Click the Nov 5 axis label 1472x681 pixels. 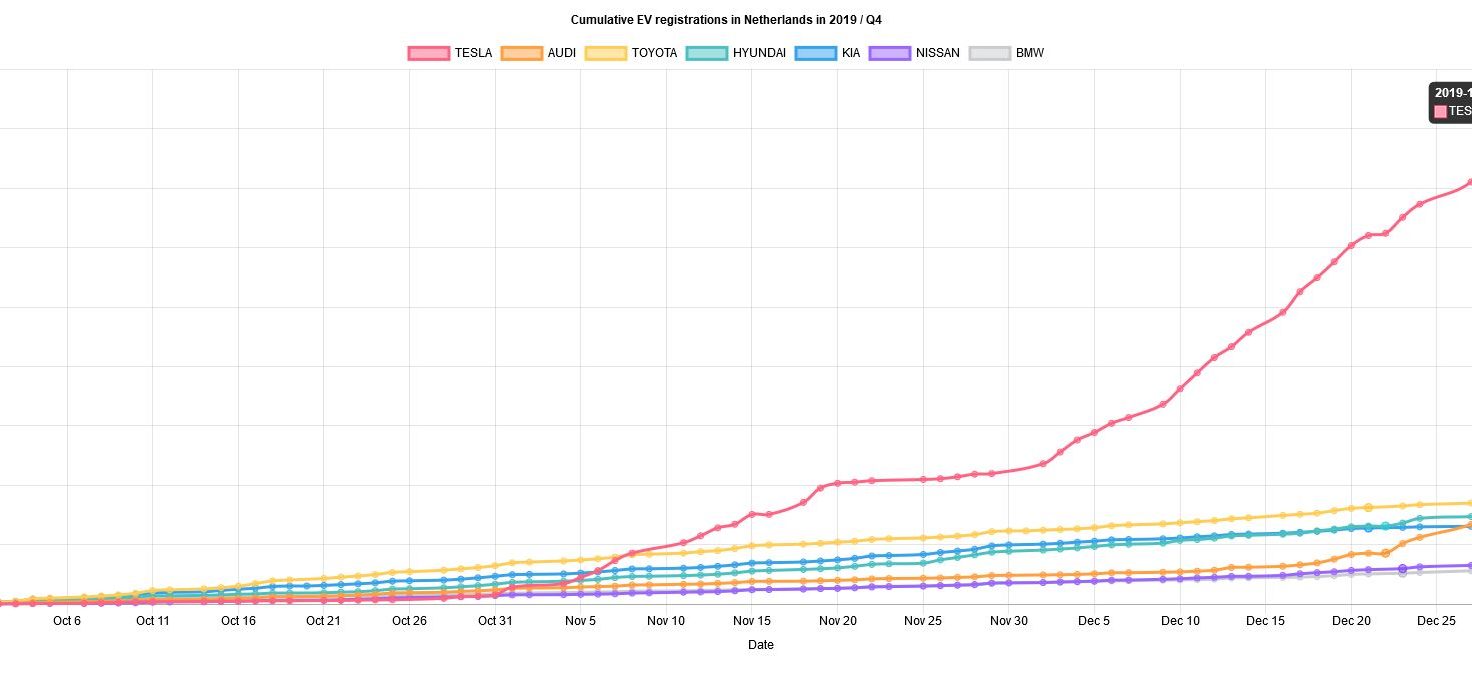click(581, 621)
